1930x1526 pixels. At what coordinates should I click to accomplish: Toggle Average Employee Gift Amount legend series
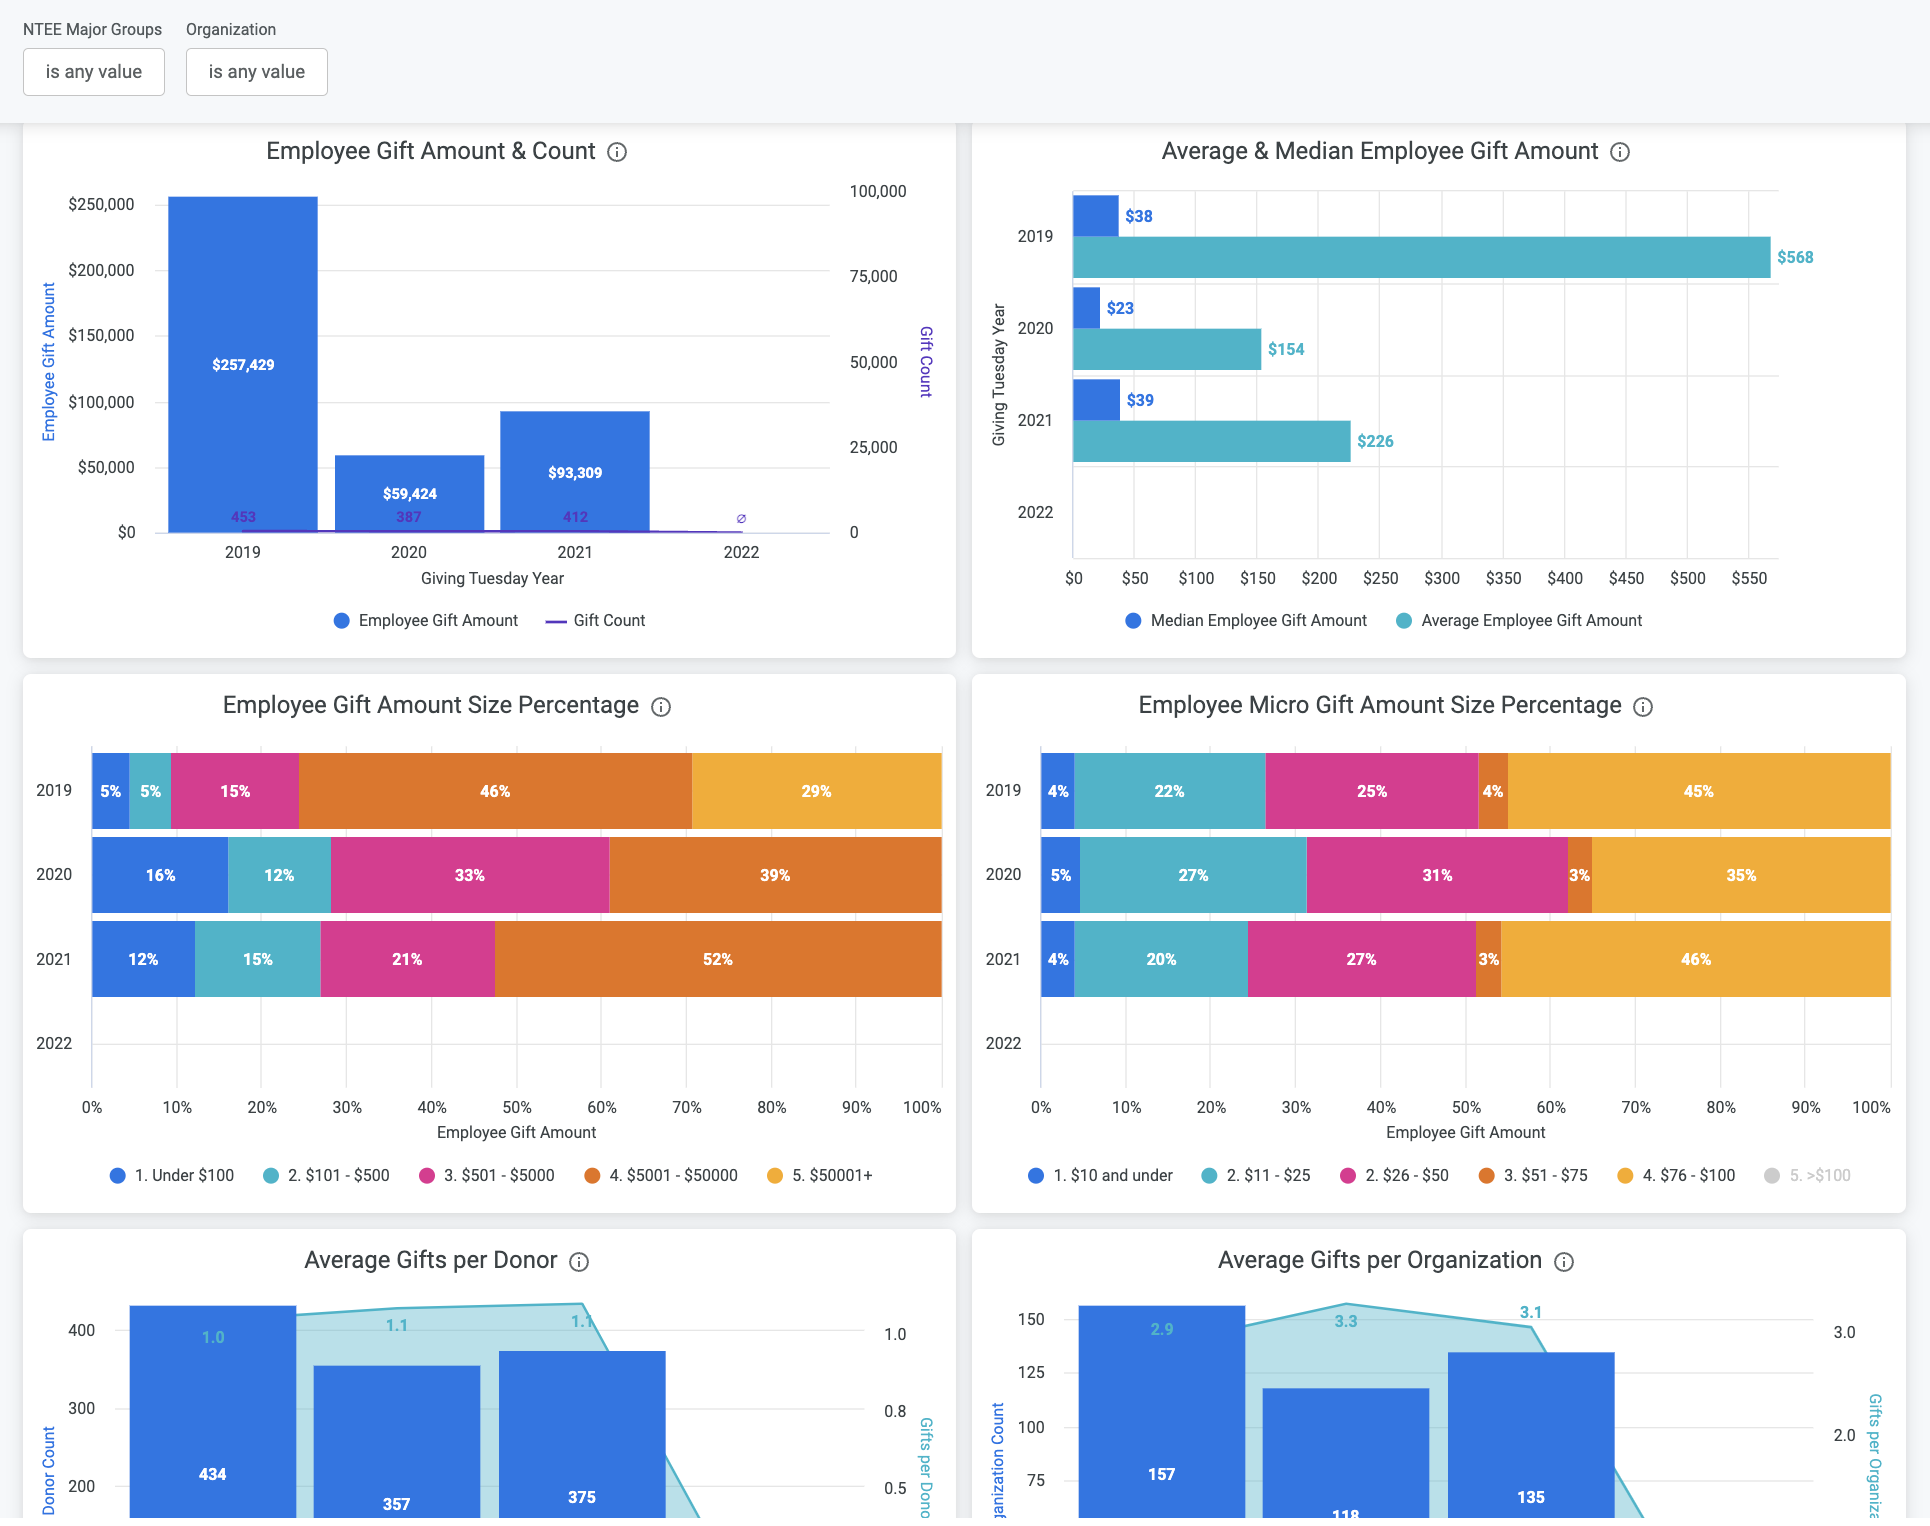point(1519,621)
